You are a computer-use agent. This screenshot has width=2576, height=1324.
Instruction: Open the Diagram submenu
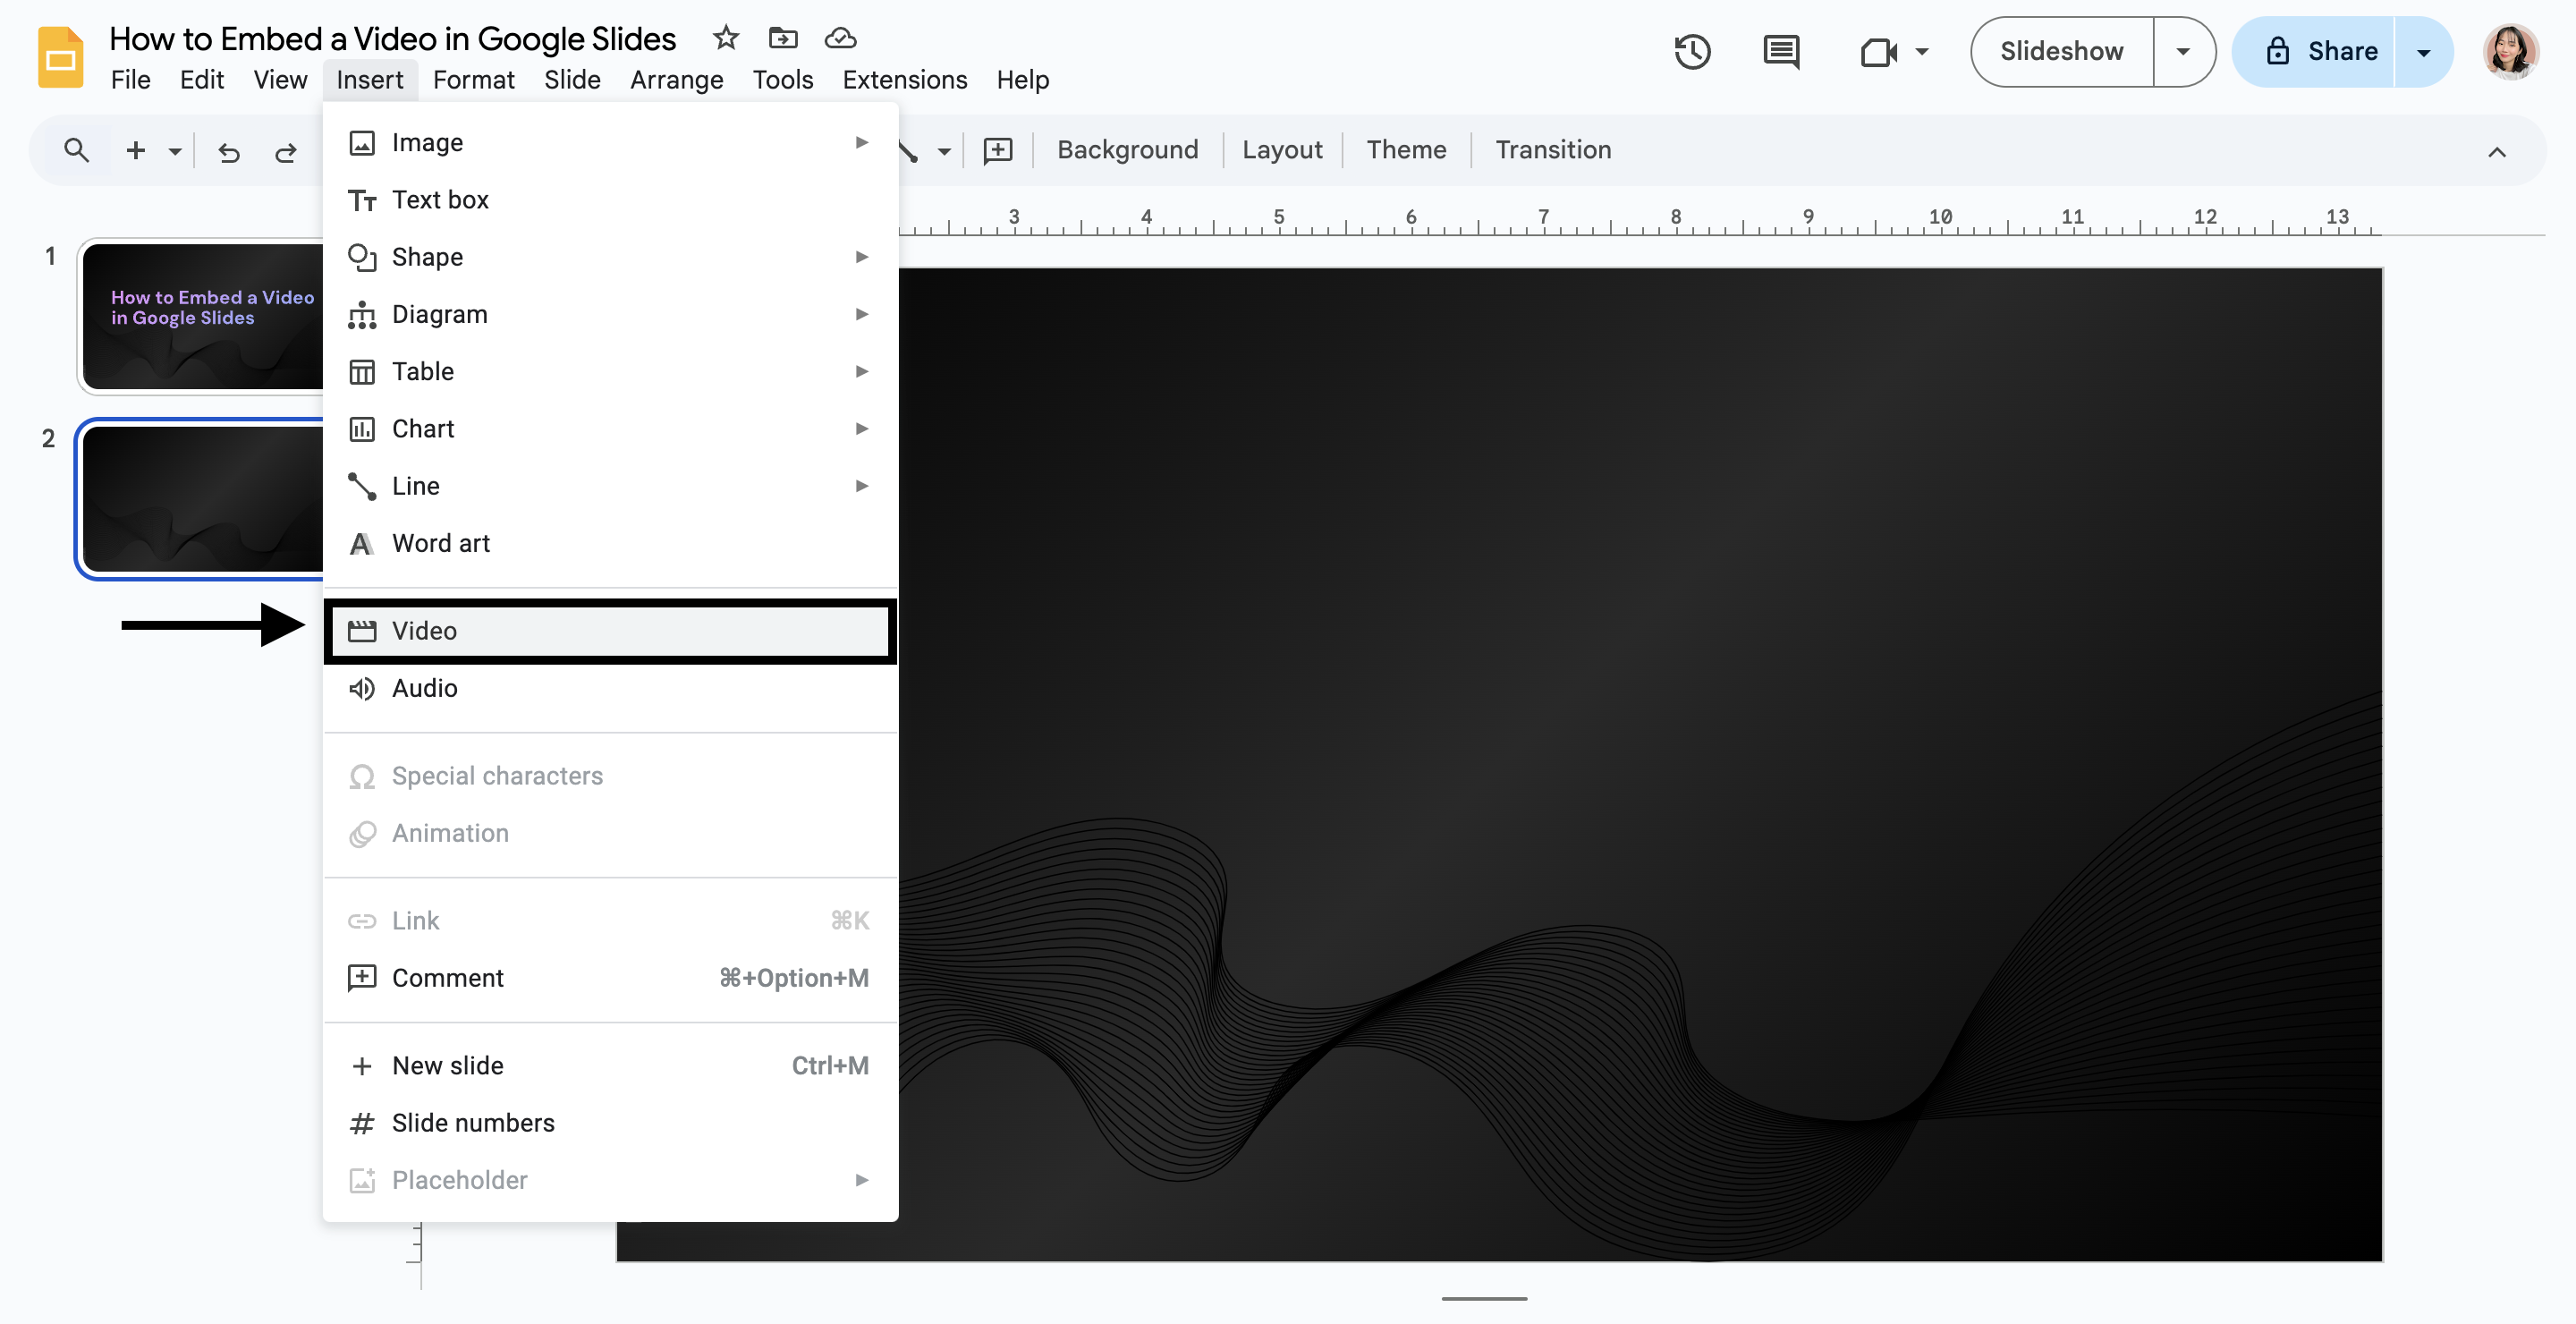pyautogui.click(x=609, y=314)
